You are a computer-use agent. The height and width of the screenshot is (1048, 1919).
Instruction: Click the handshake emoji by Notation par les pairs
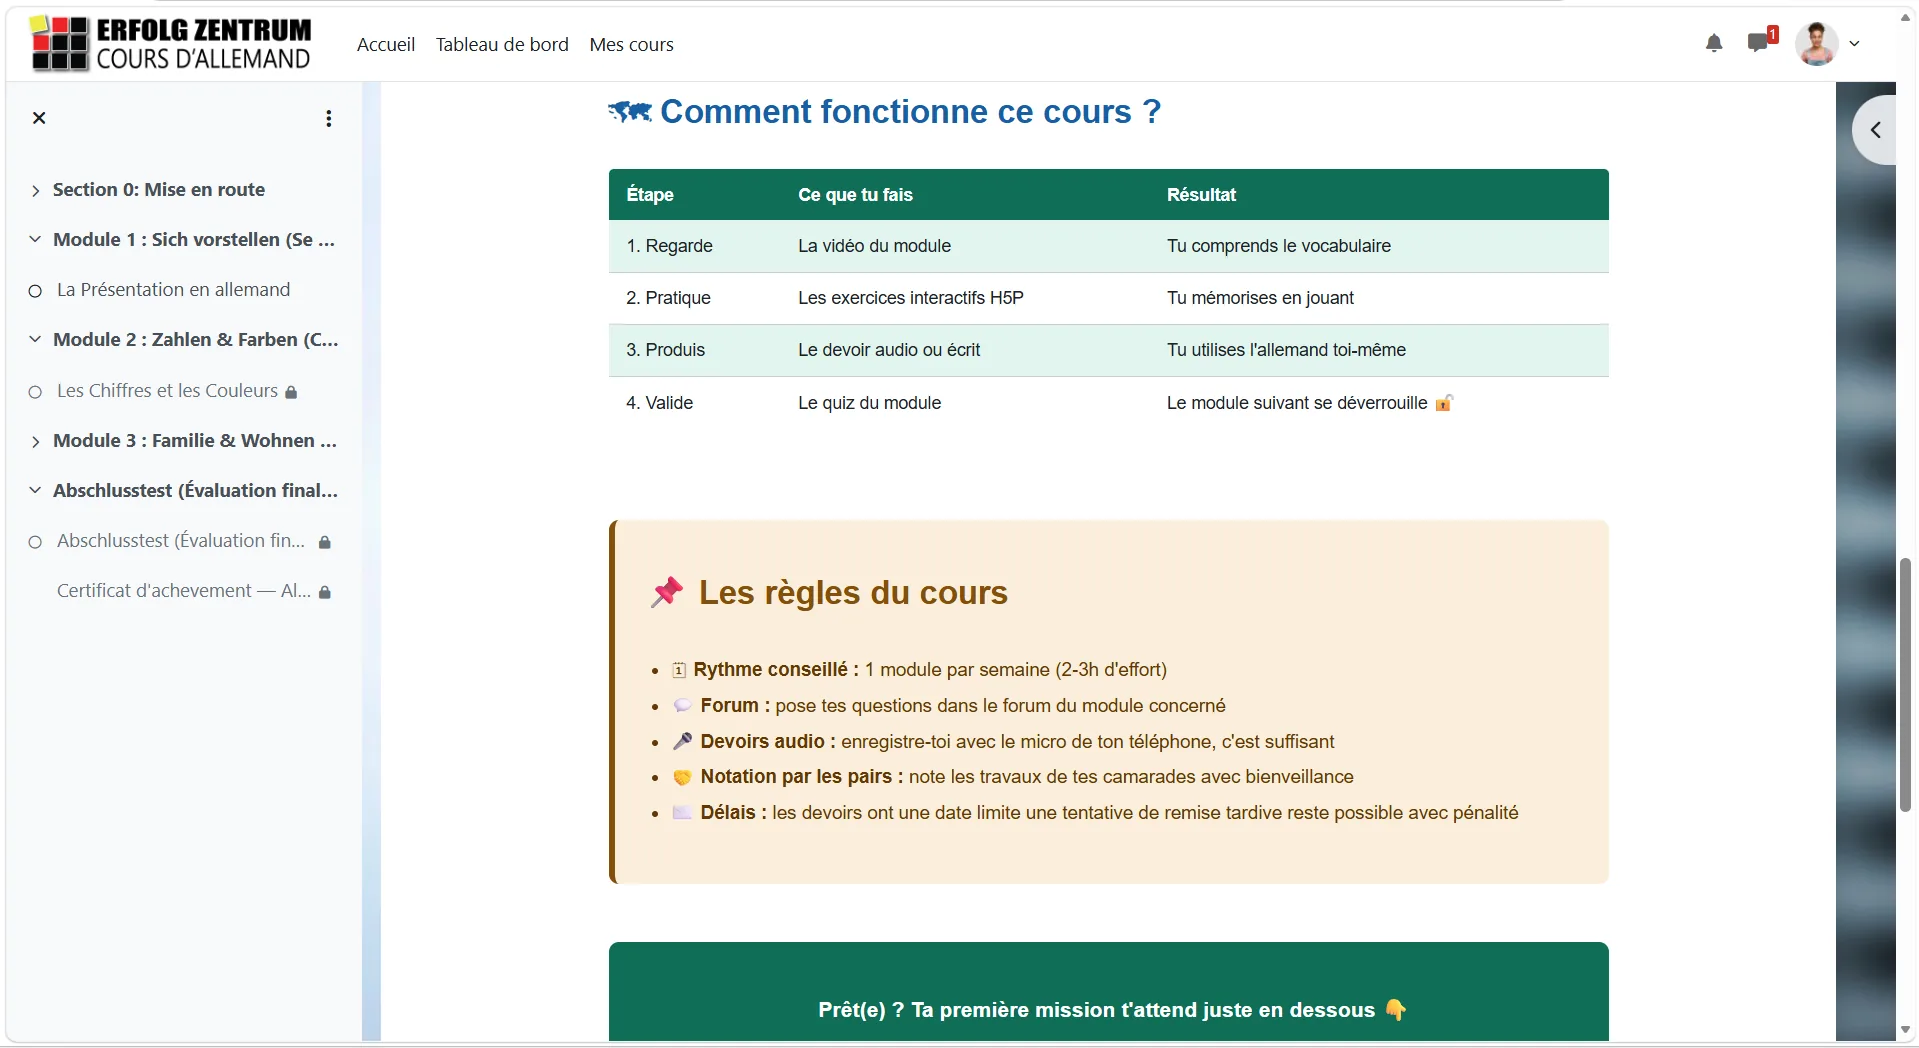click(683, 777)
